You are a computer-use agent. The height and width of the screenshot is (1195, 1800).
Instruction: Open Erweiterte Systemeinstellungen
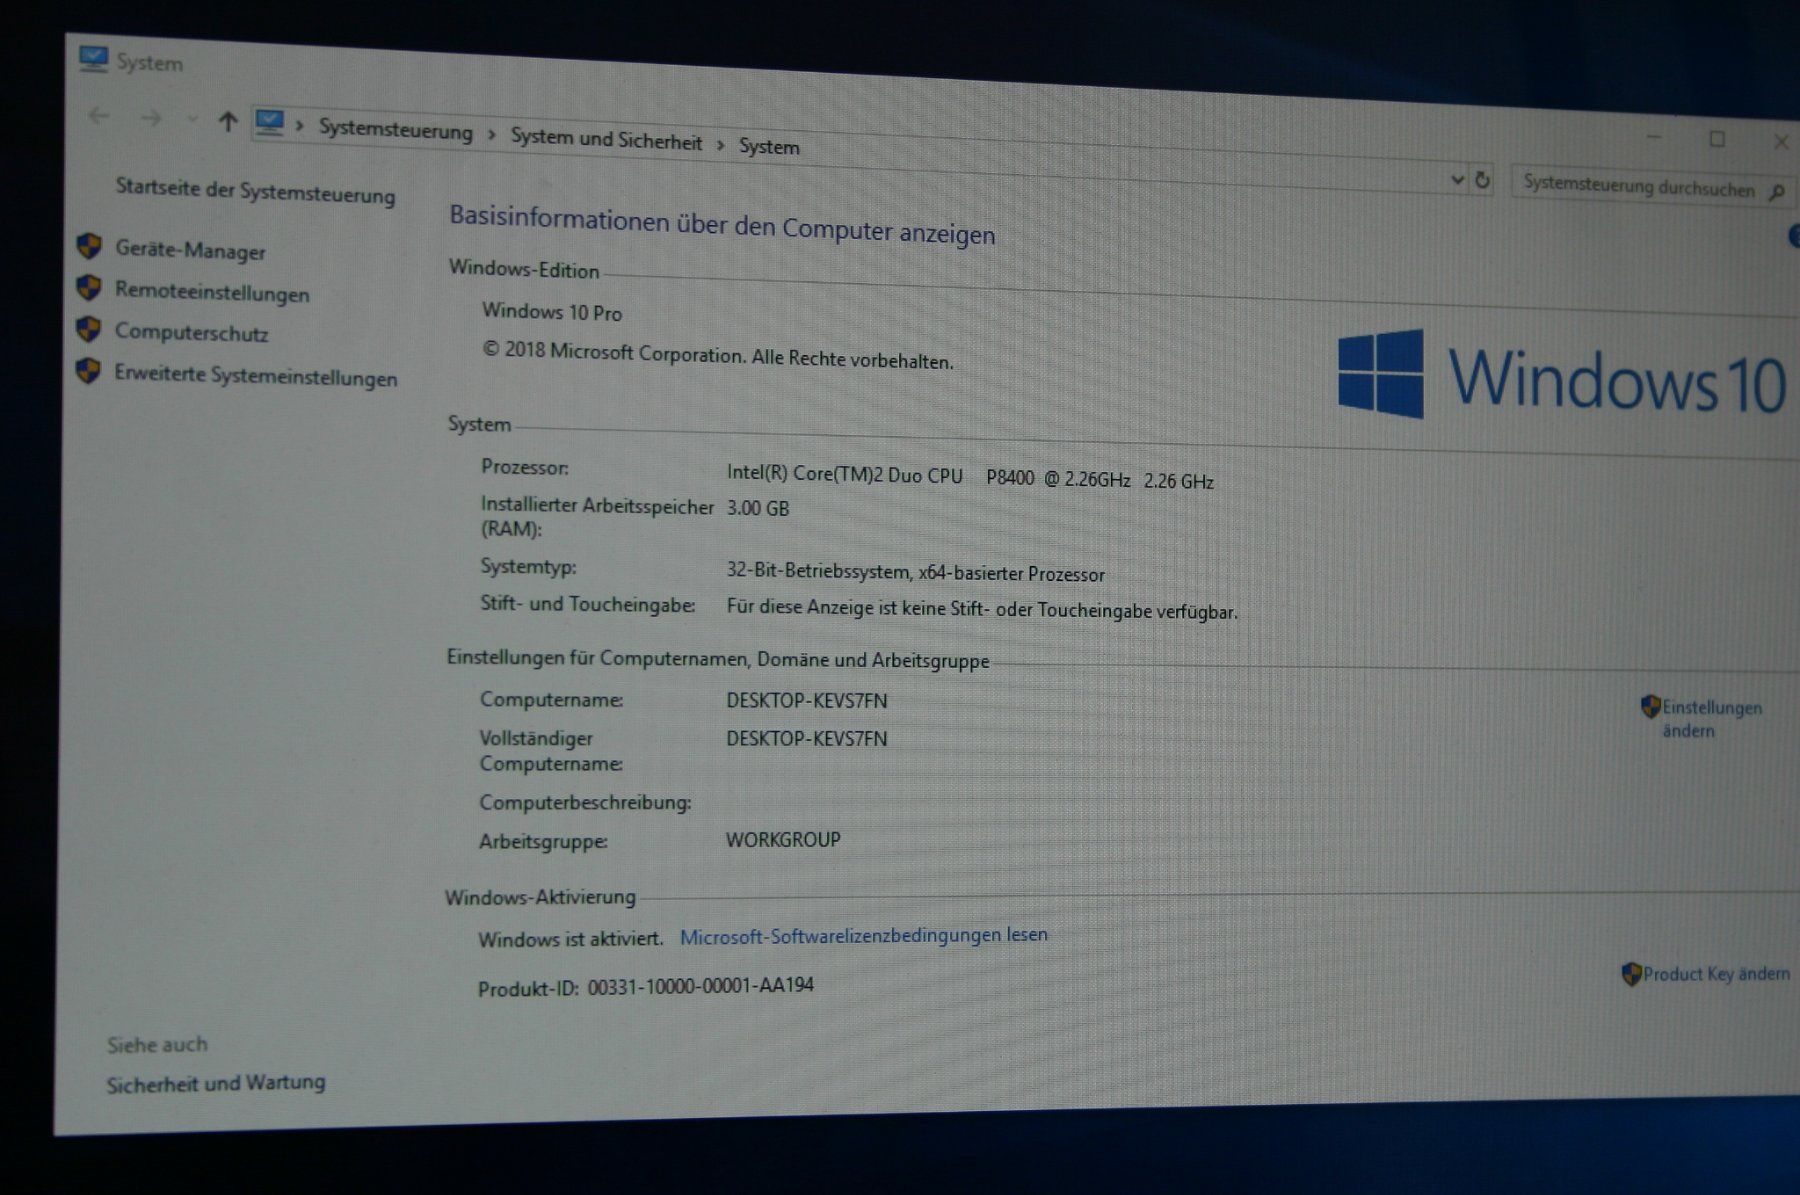click(256, 376)
